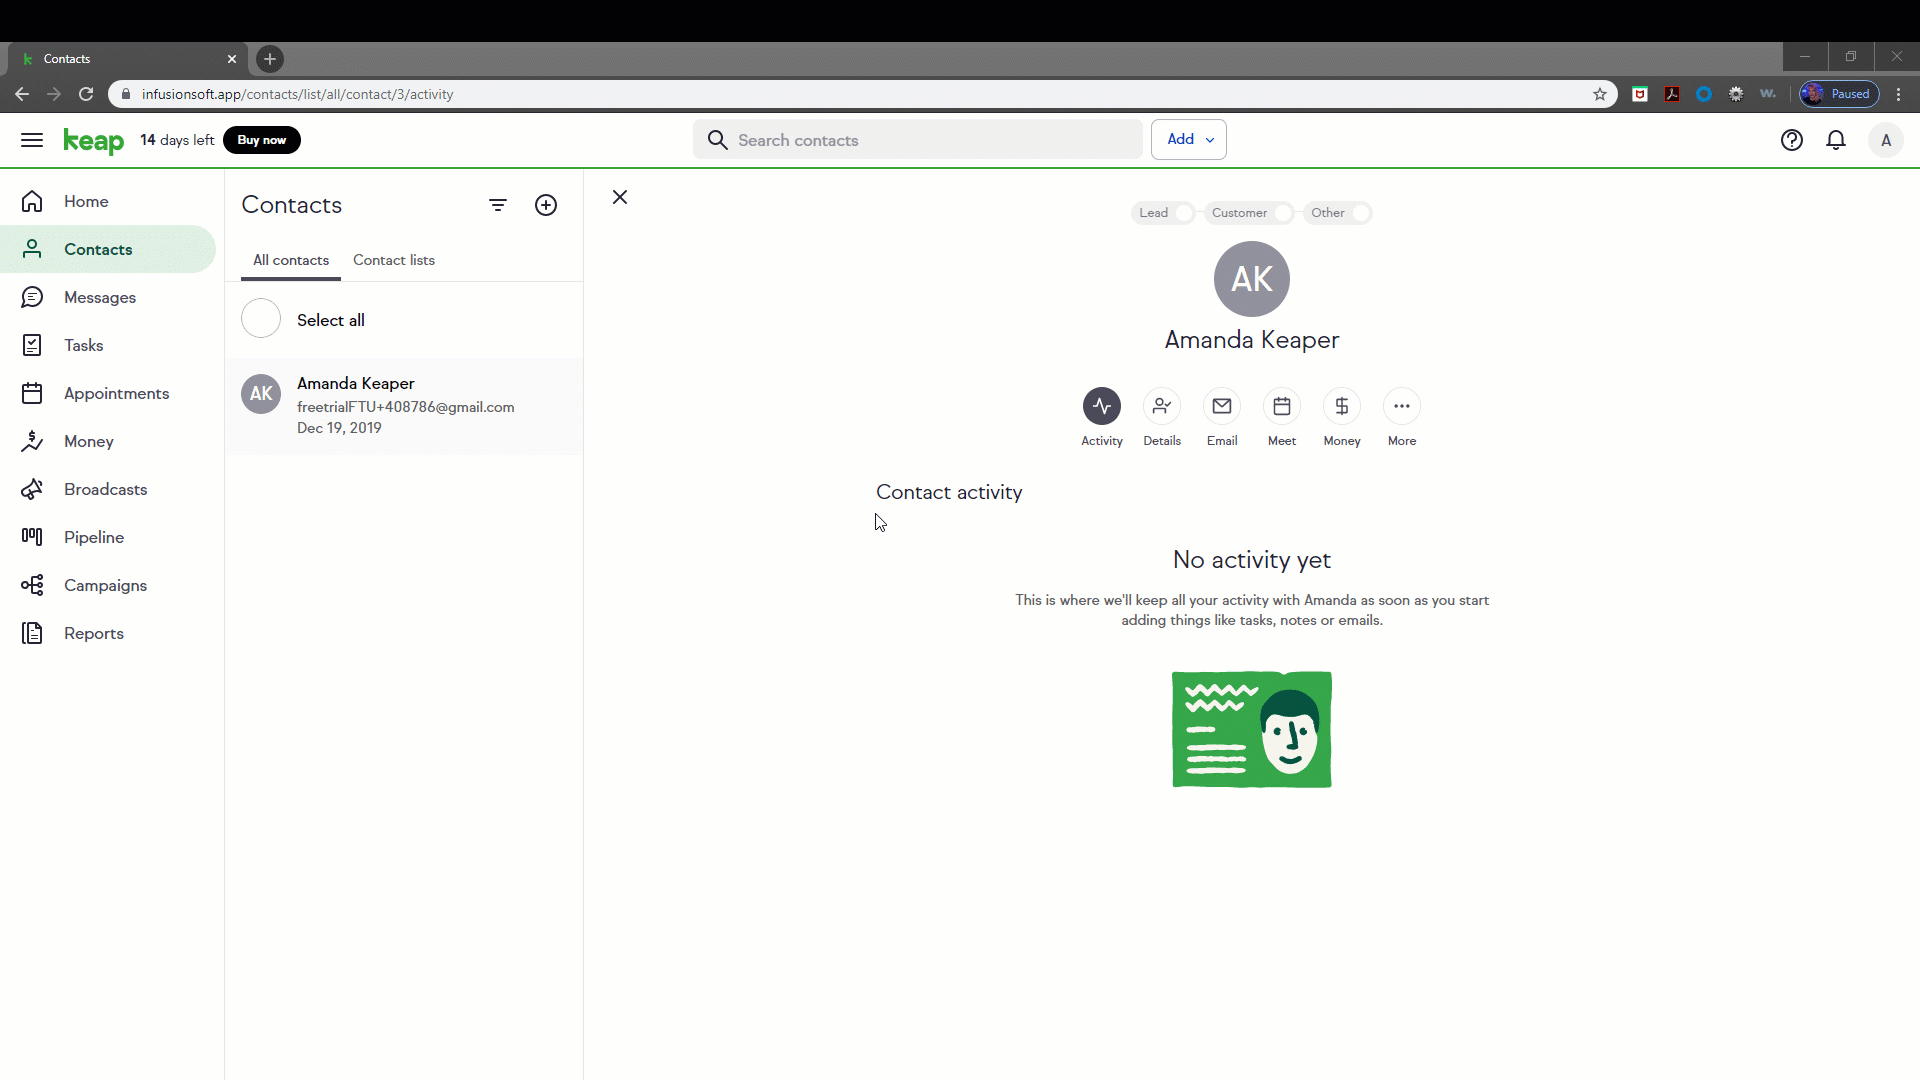The image size is (1920, 1080).
Task: Expand the Add dropdown button
Action: pyautogui.click(x=1188, y=140)
